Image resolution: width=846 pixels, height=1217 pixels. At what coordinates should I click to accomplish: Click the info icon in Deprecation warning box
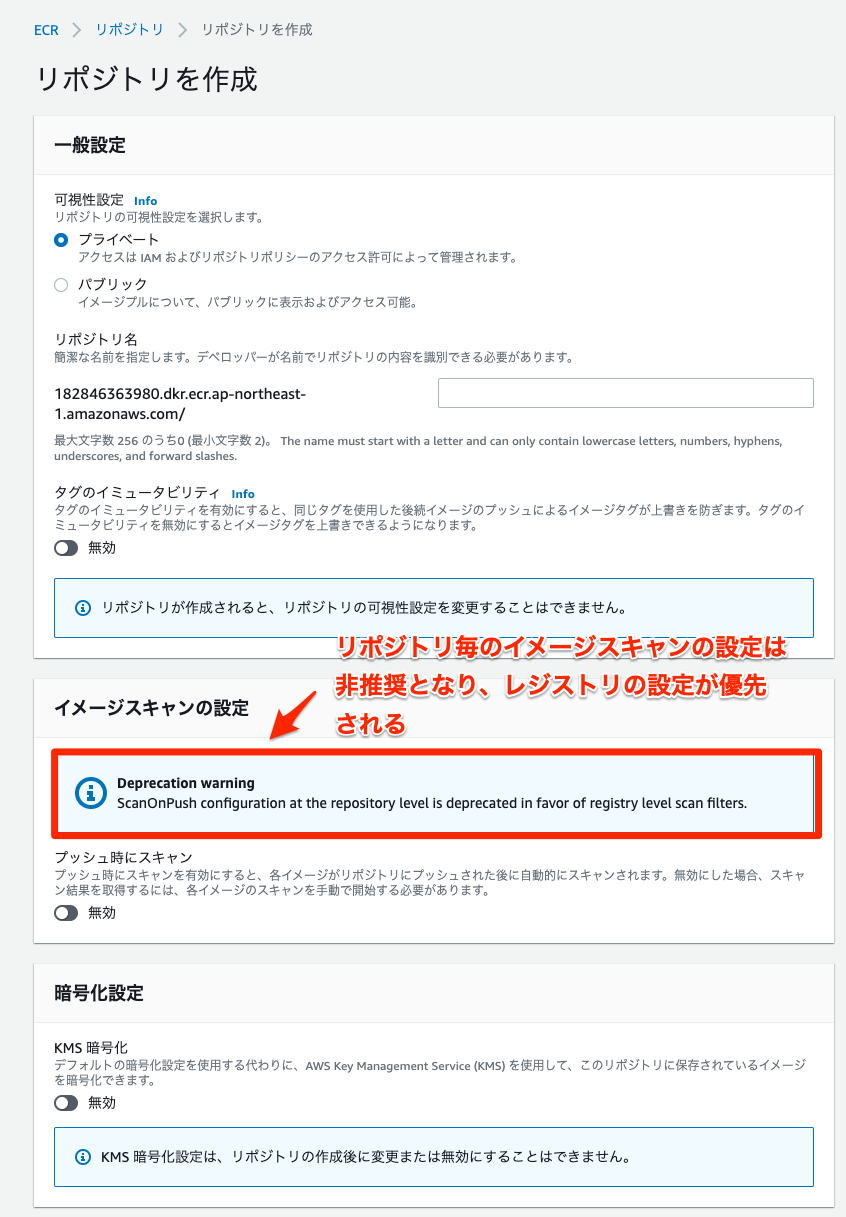click(x=91, y=793)
